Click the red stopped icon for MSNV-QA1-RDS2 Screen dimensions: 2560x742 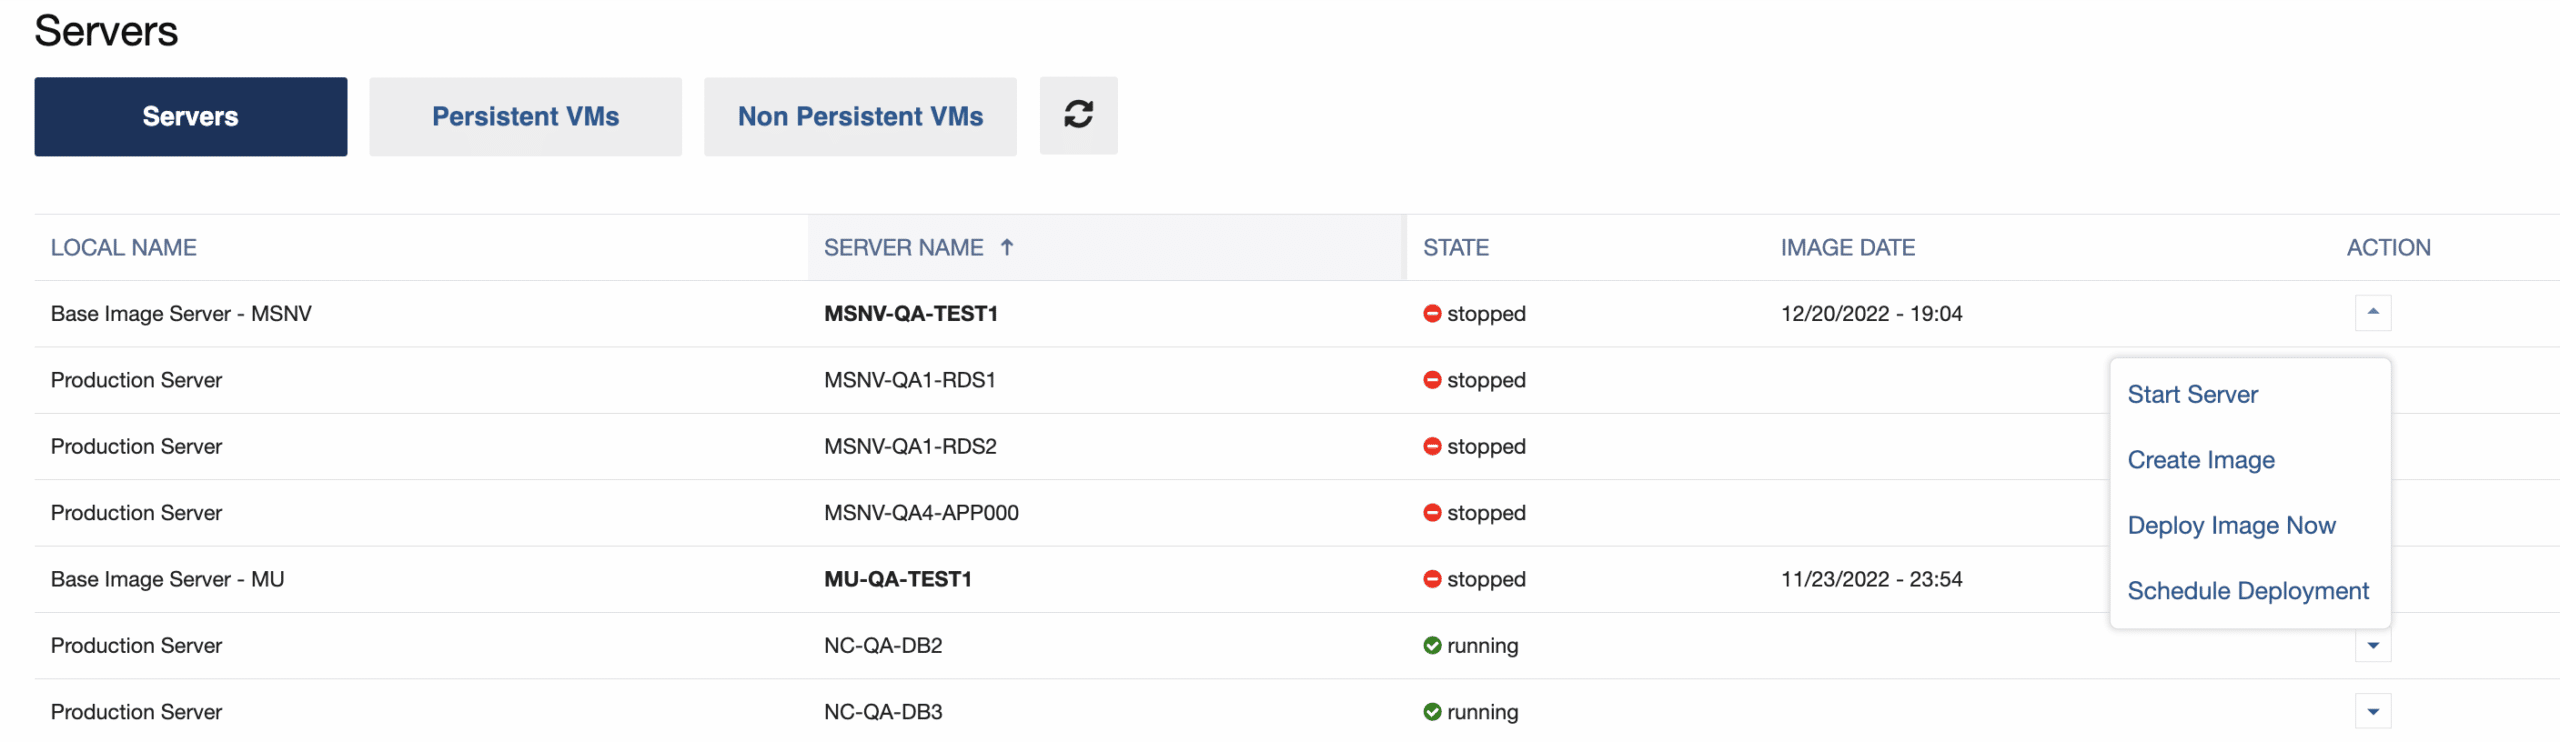1432,447
